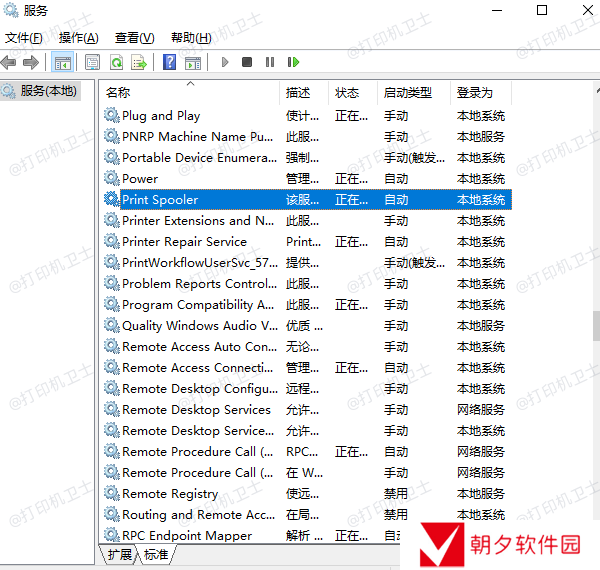Select Problem Reports Control... service

[x=199, y=284]
